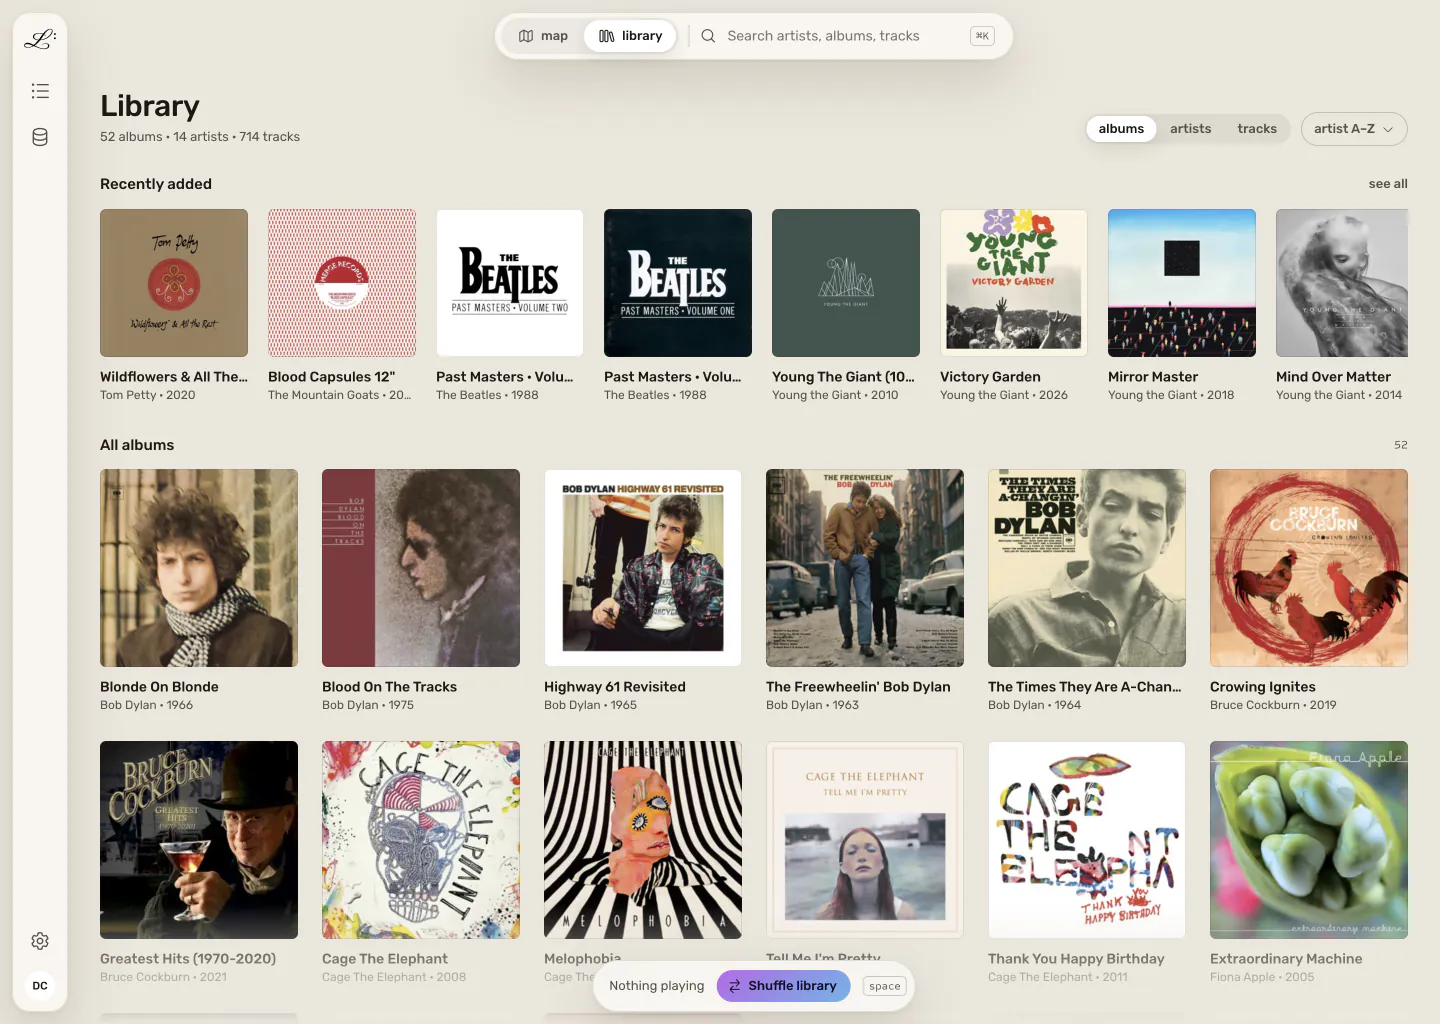This screenshot has width=1440, height=1024.
Task: Click the Highway 61 Revisited title text
Action: (615, 687)
